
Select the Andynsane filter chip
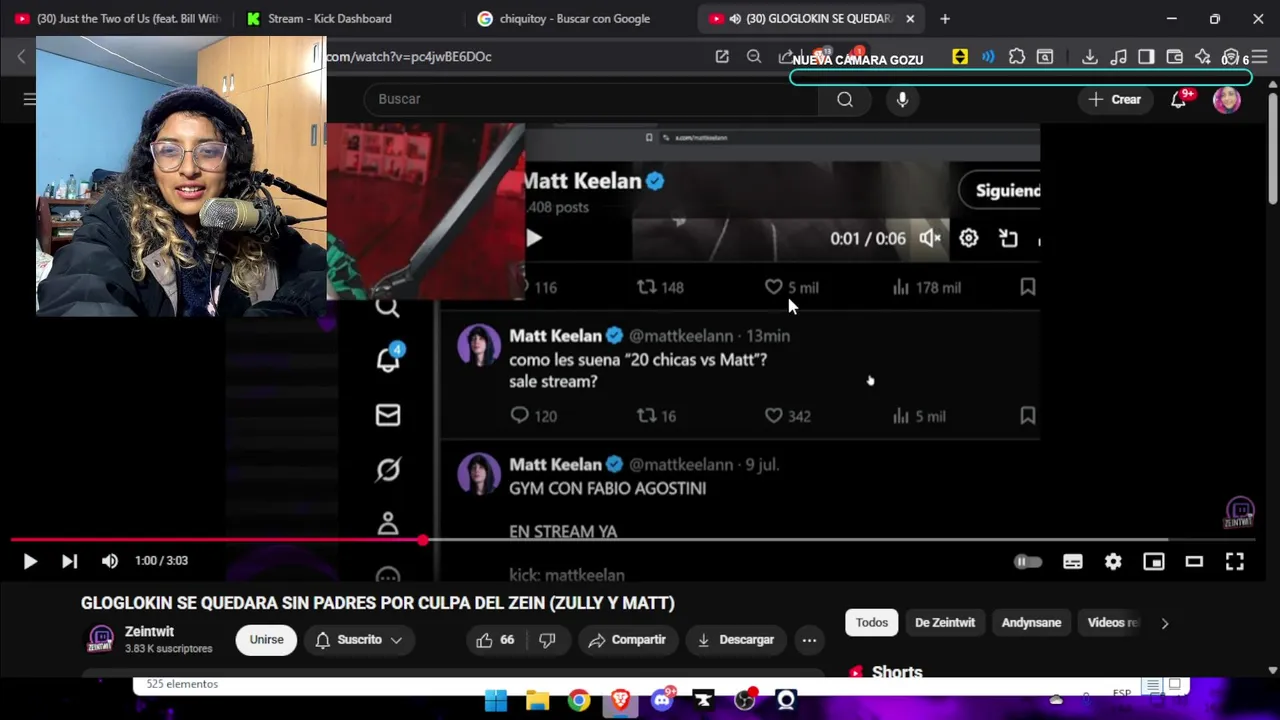[1031, 623]
